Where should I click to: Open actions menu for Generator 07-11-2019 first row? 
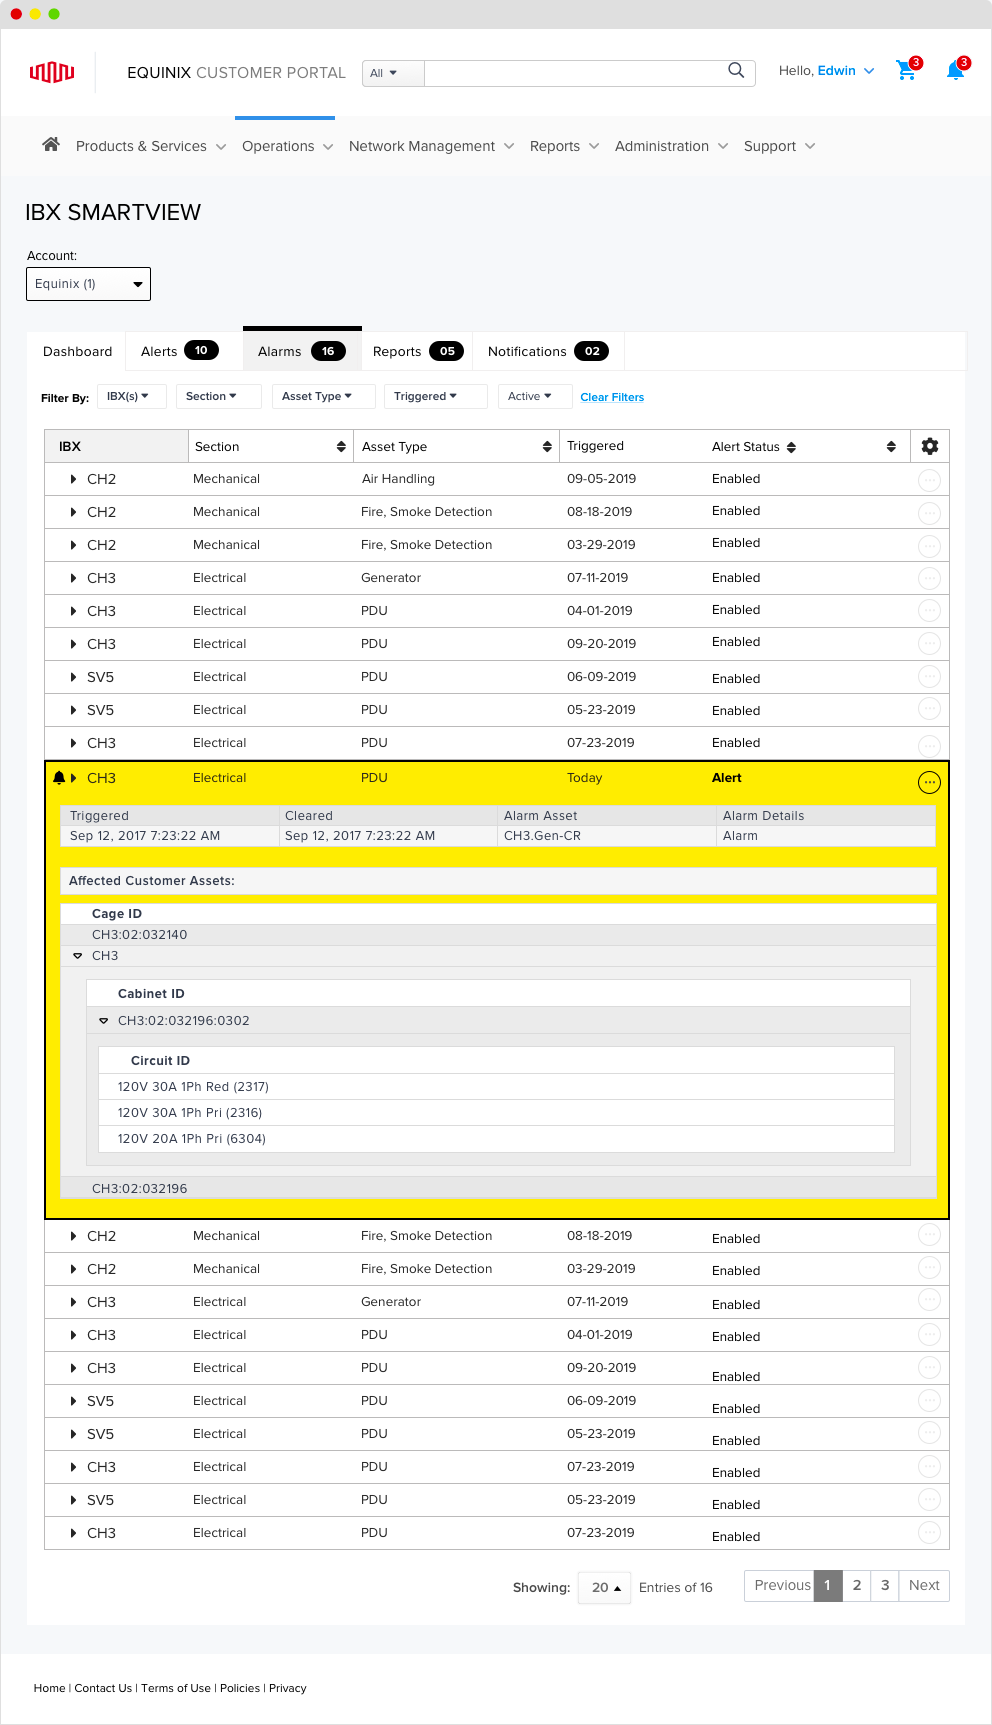point(929,578)
